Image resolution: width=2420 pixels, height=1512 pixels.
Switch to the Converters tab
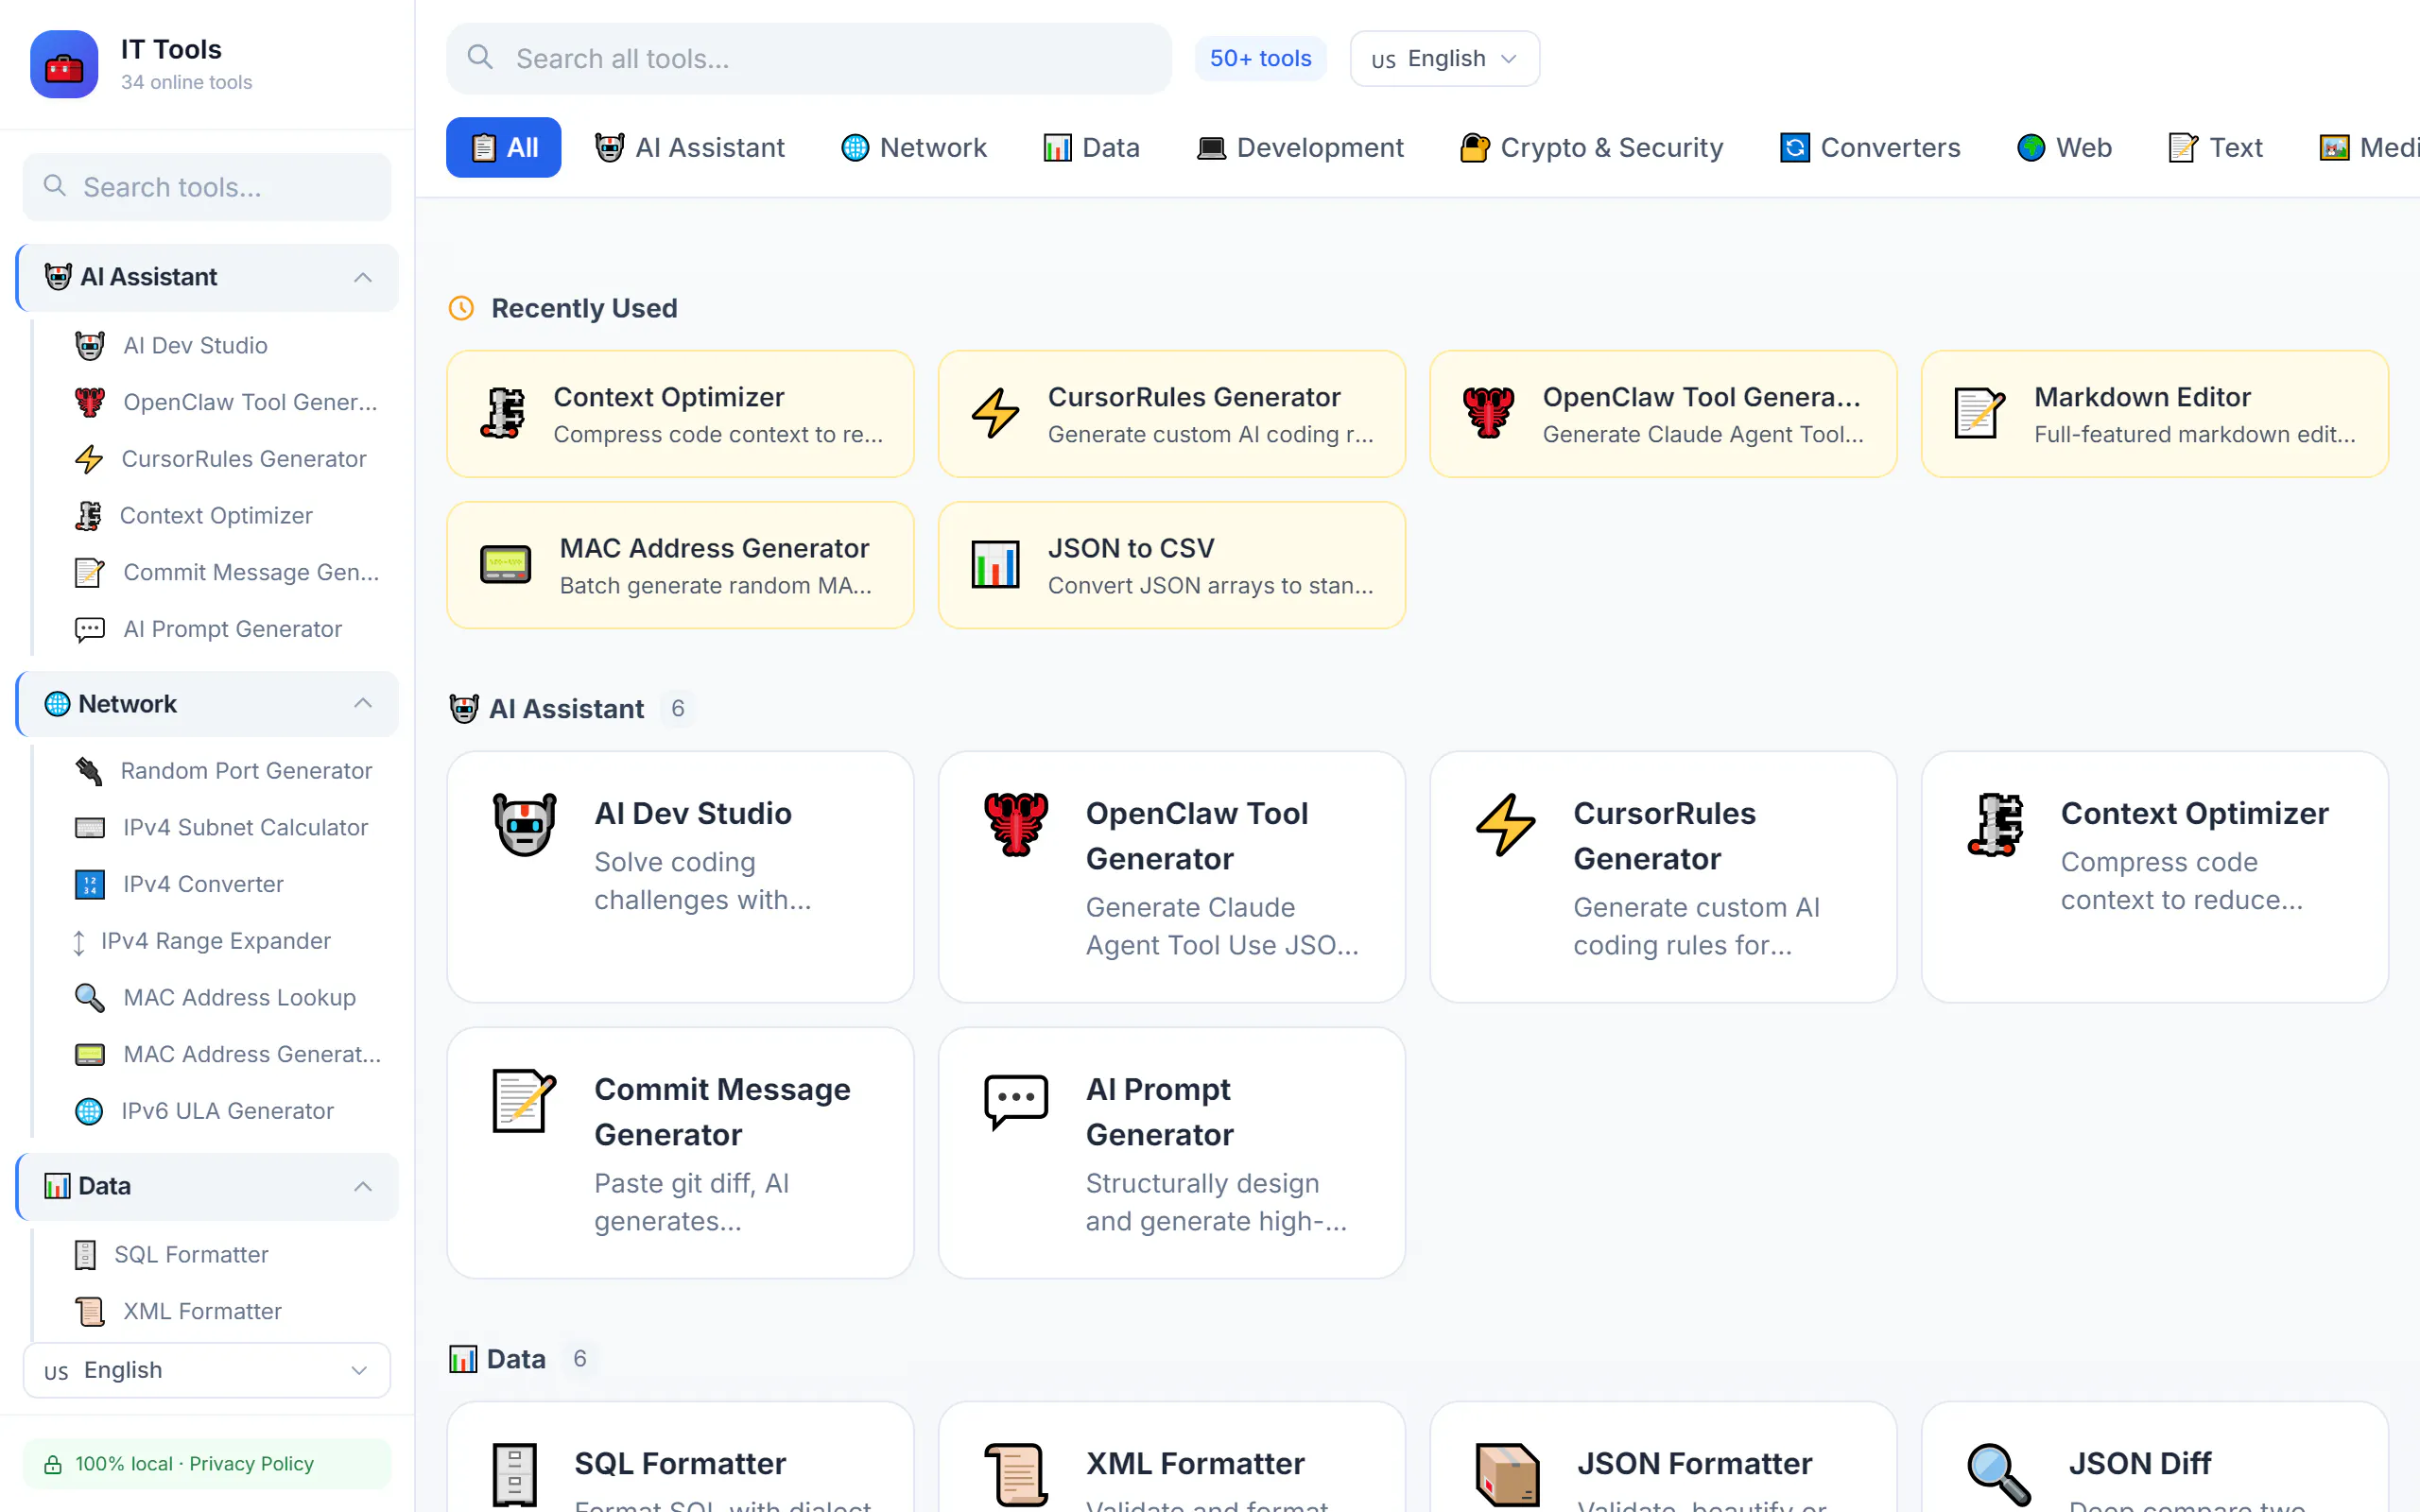pos(1870,148)
